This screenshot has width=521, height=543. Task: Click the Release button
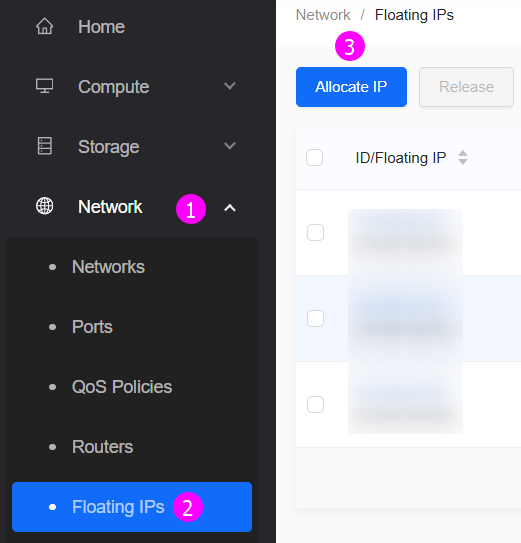pyautogui.click(x=466, y=87)
